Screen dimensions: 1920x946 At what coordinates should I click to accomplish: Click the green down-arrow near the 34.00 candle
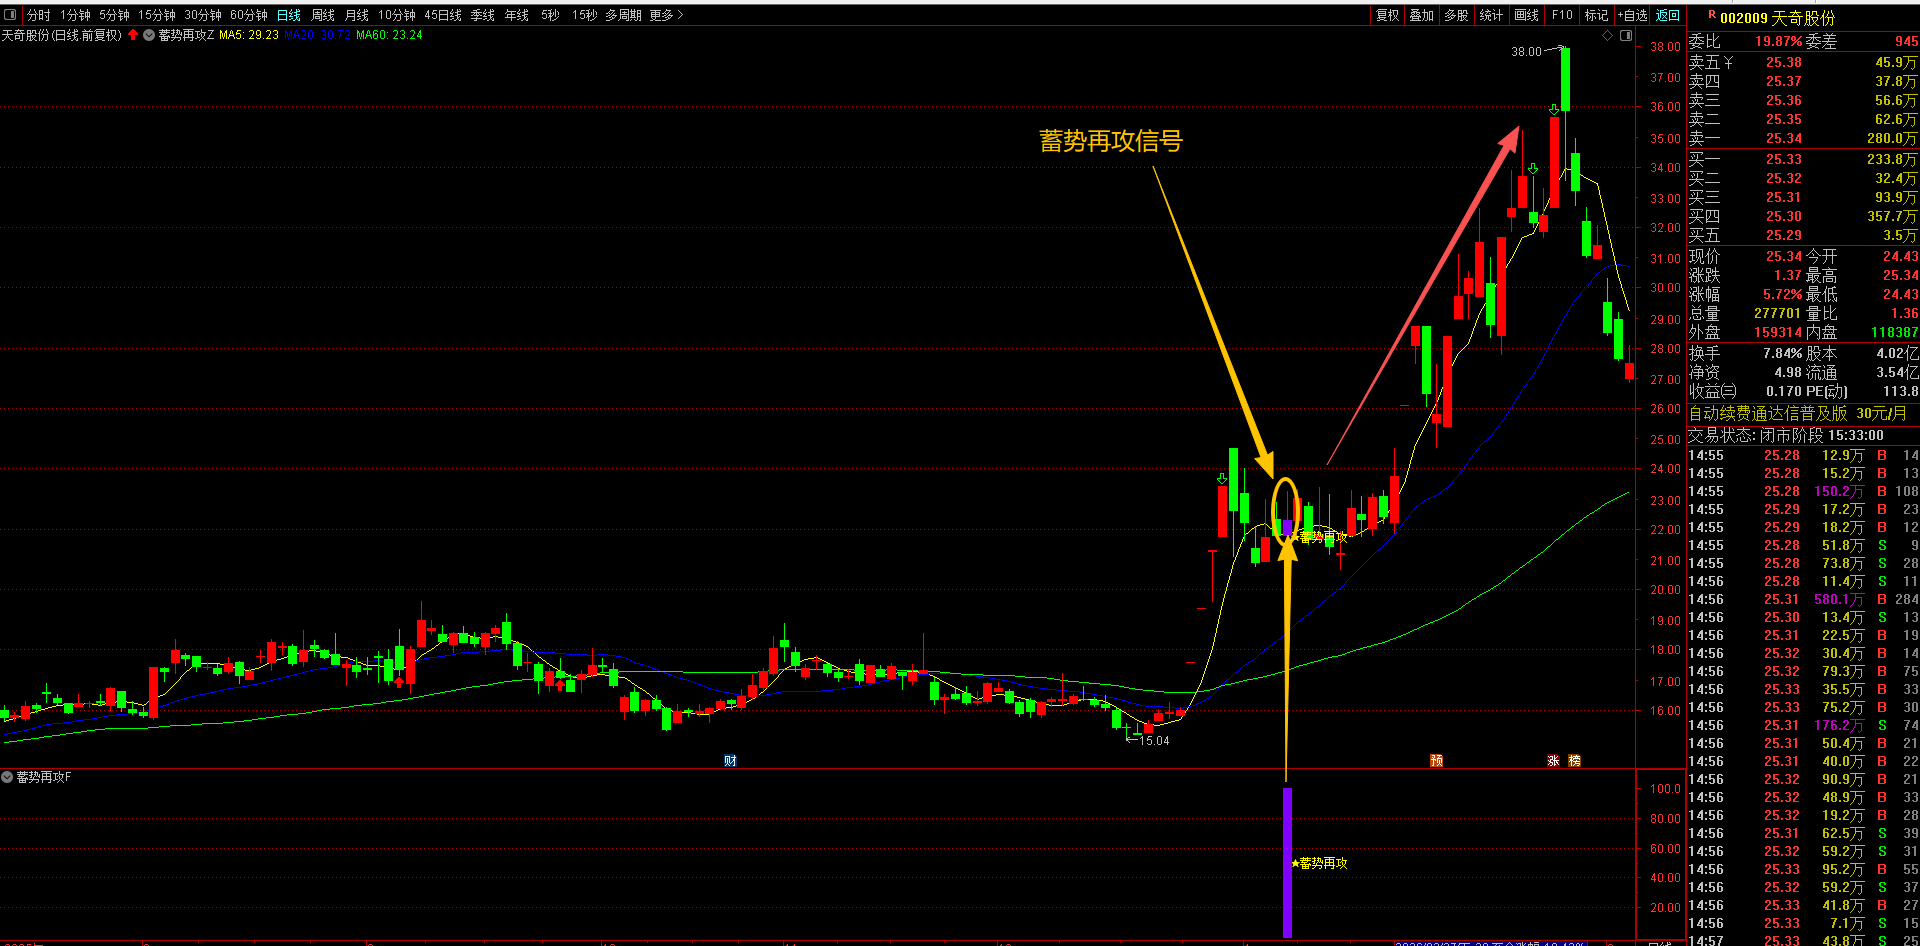(1533, 168)
